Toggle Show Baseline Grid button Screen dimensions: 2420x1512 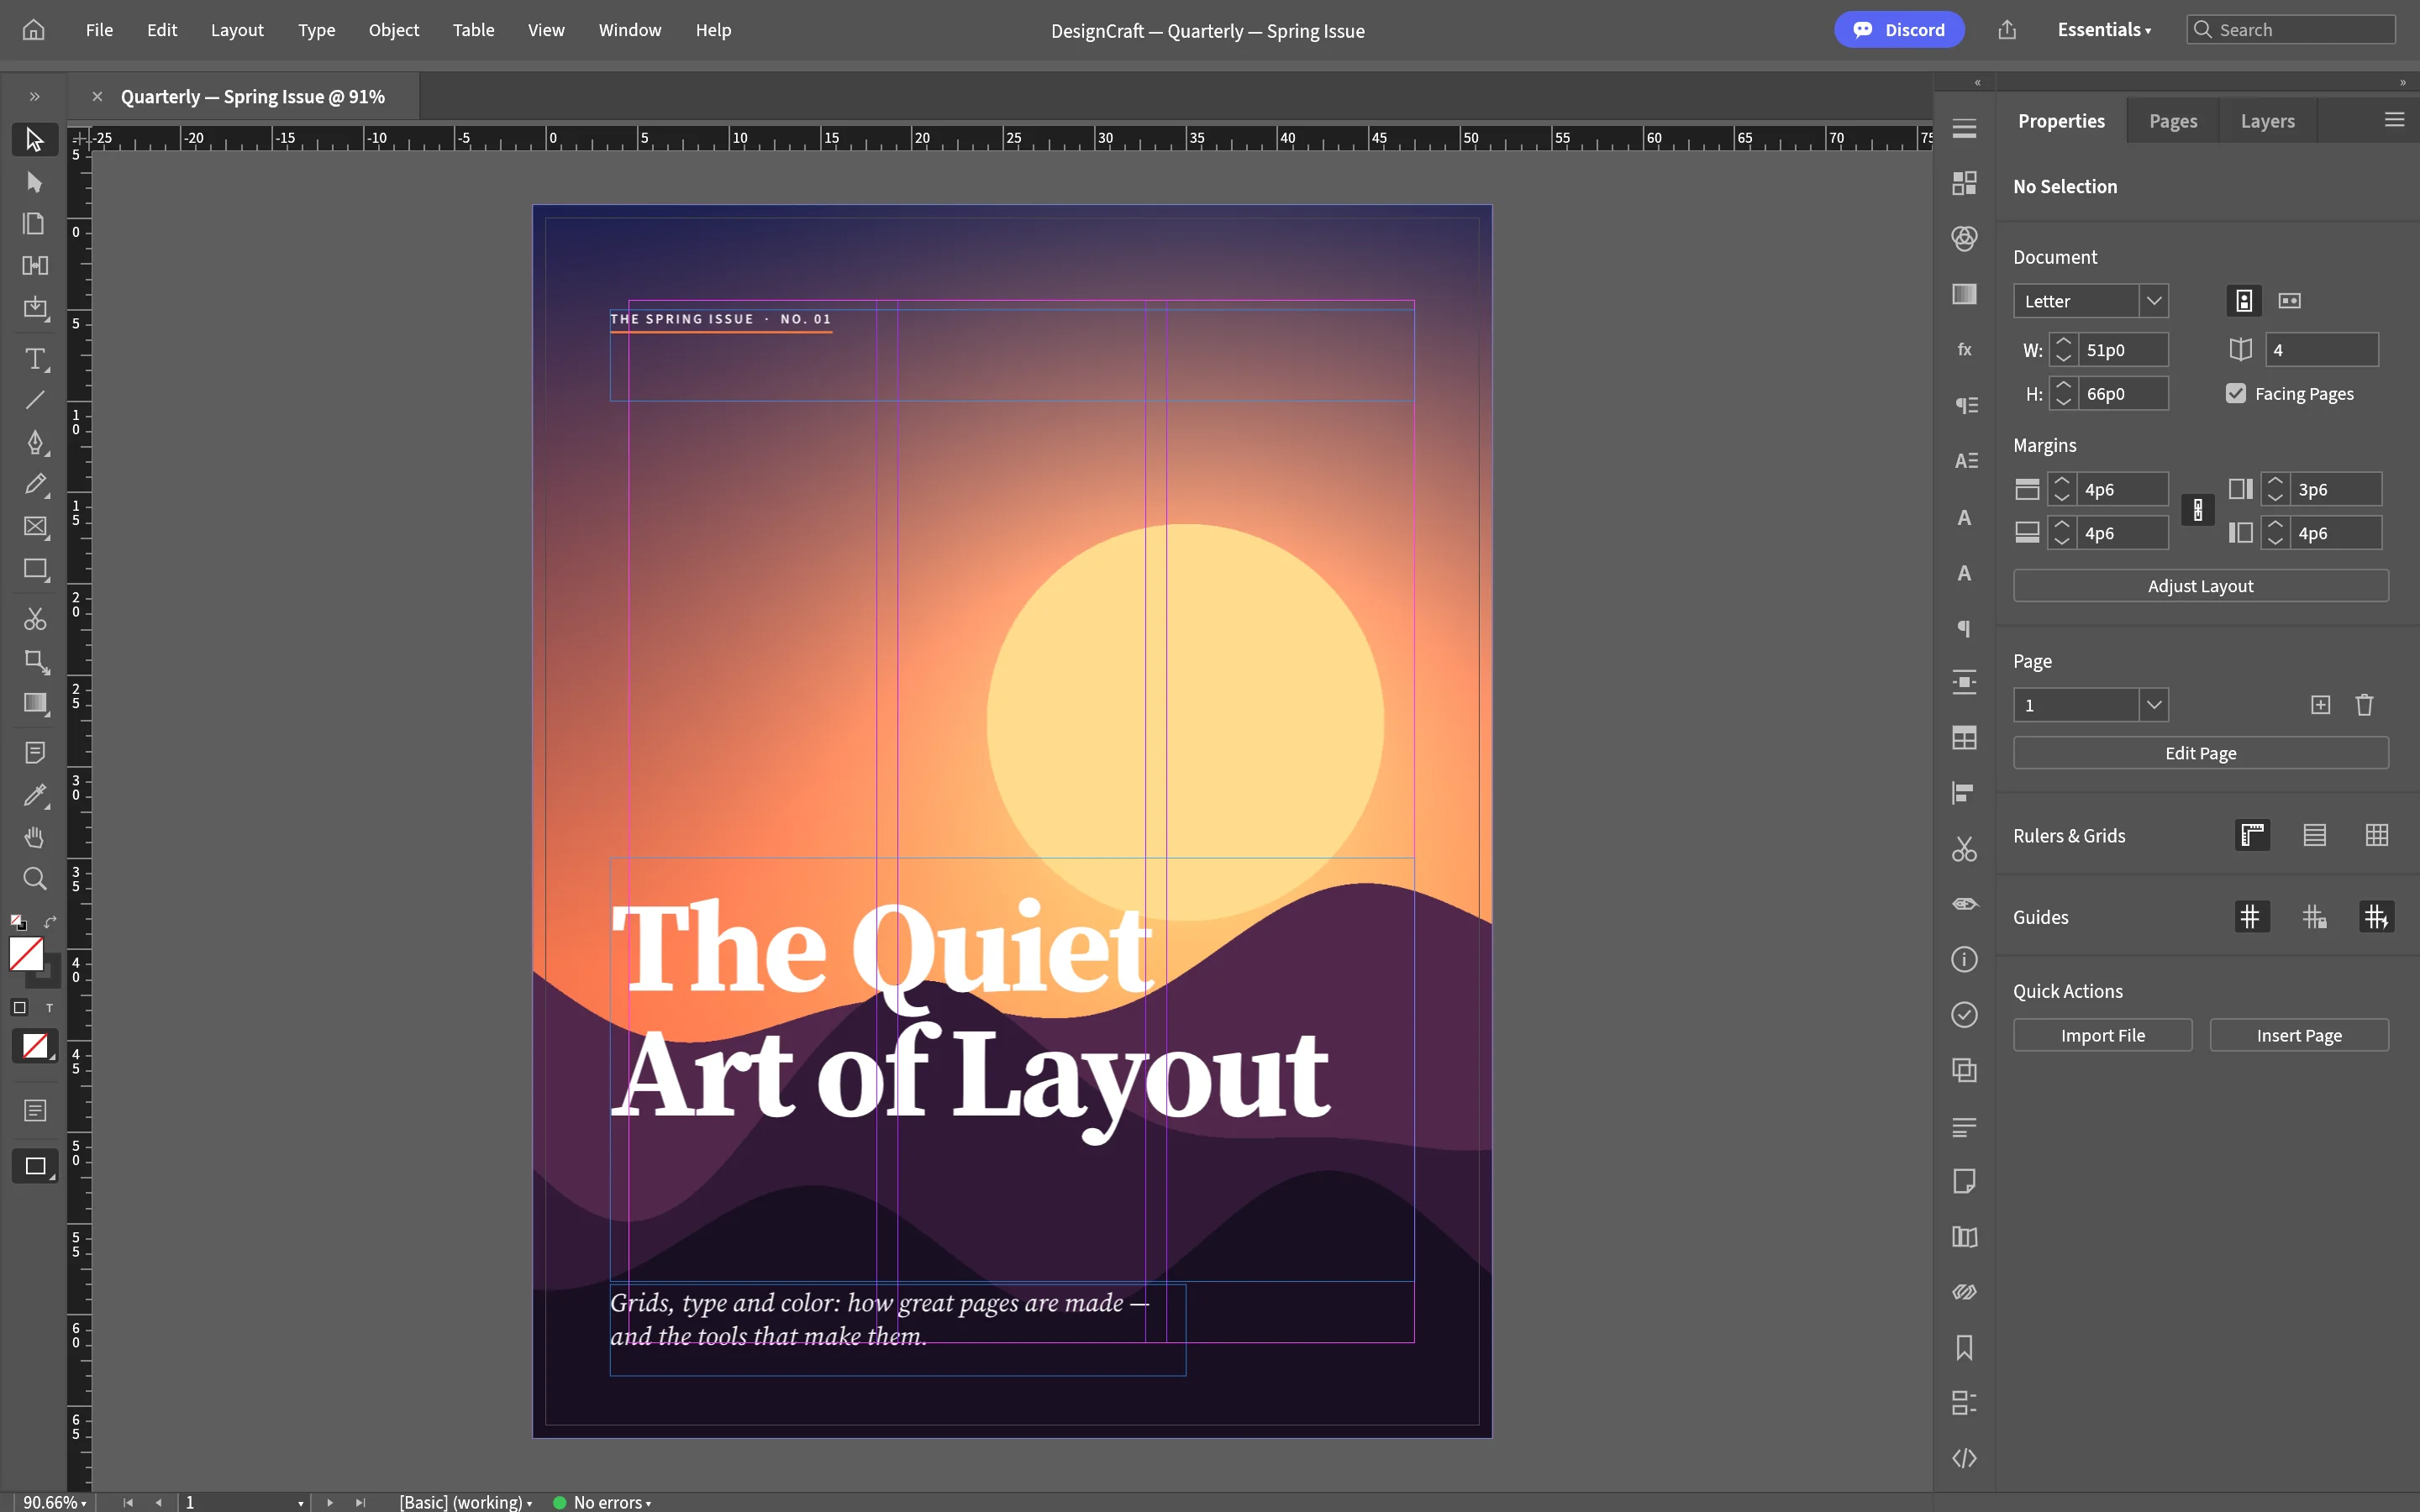(x=2314, y=835)
